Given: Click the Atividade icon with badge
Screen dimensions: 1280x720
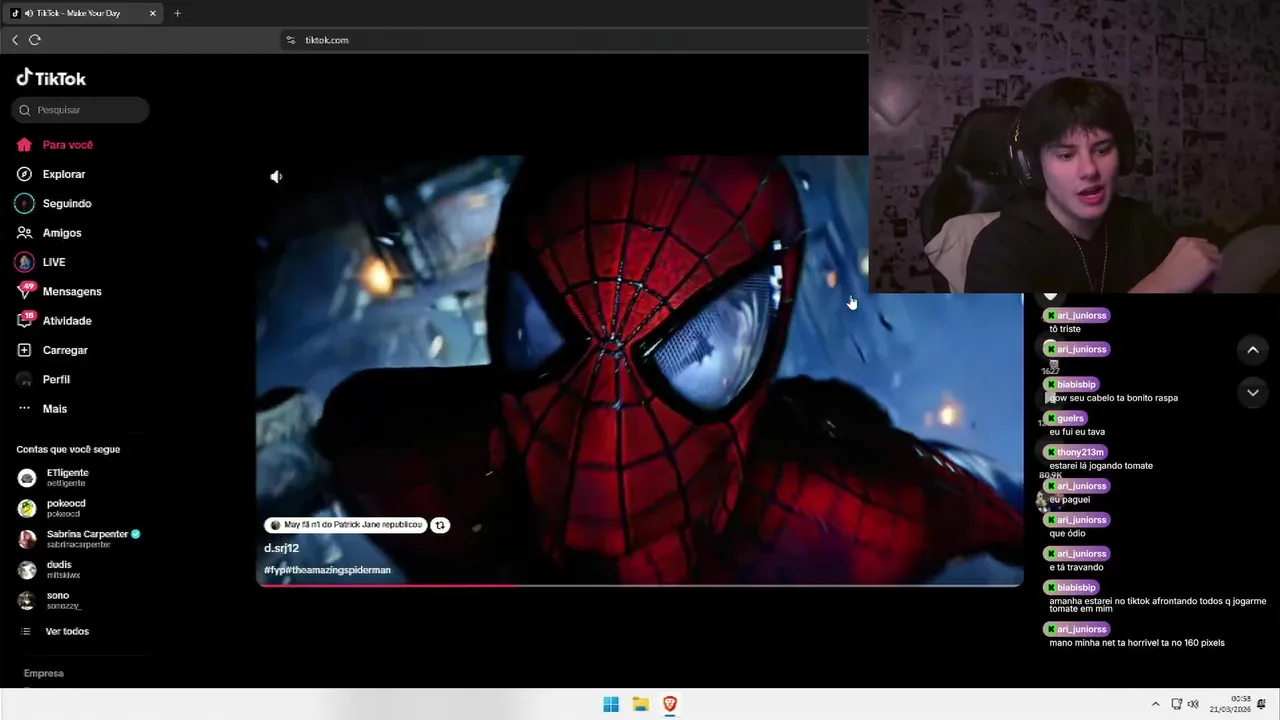Looking at the screenshot, I should coord(25,320).
